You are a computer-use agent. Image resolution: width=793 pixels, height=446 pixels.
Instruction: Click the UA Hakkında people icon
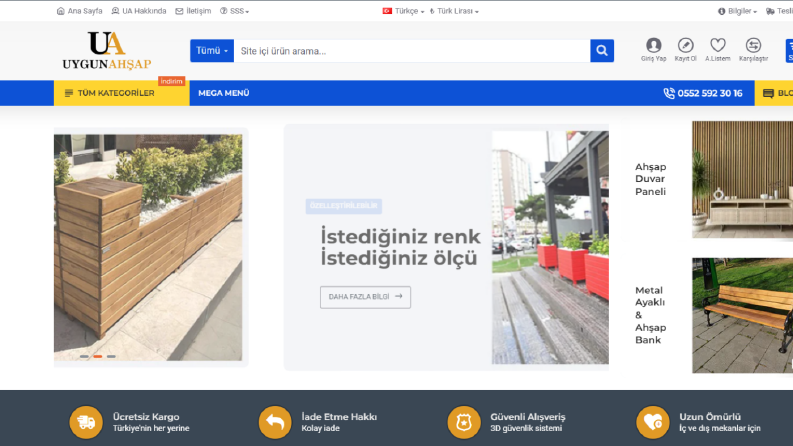(115, 11)
